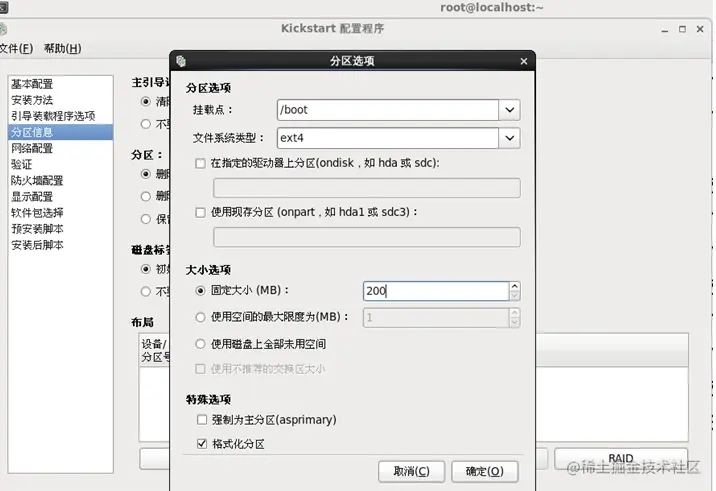
Task: Open the 挂载点 mount point dropdown arrow
Action: click(510, 110)
